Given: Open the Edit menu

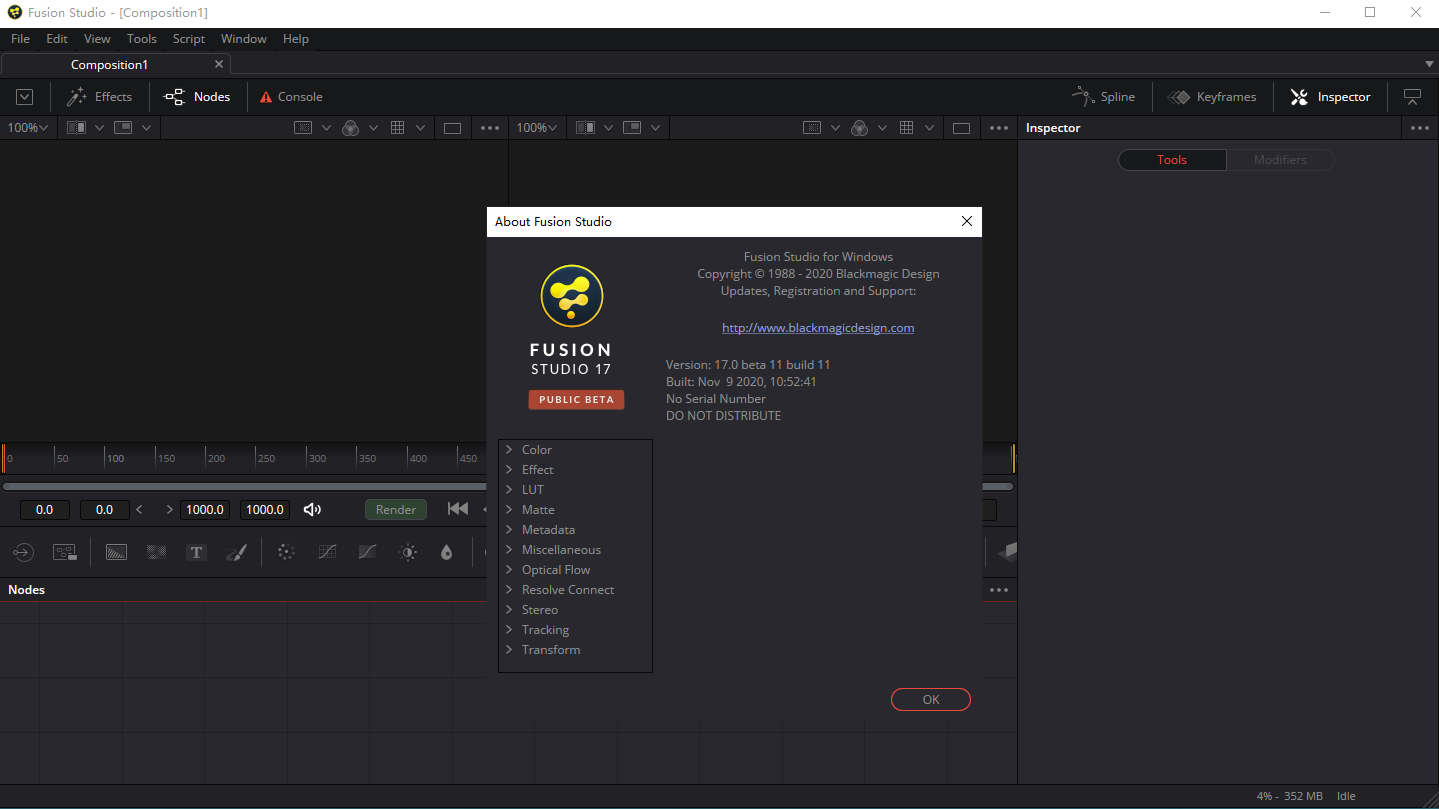Looking at the screenshot, I should tap(57, 39).
